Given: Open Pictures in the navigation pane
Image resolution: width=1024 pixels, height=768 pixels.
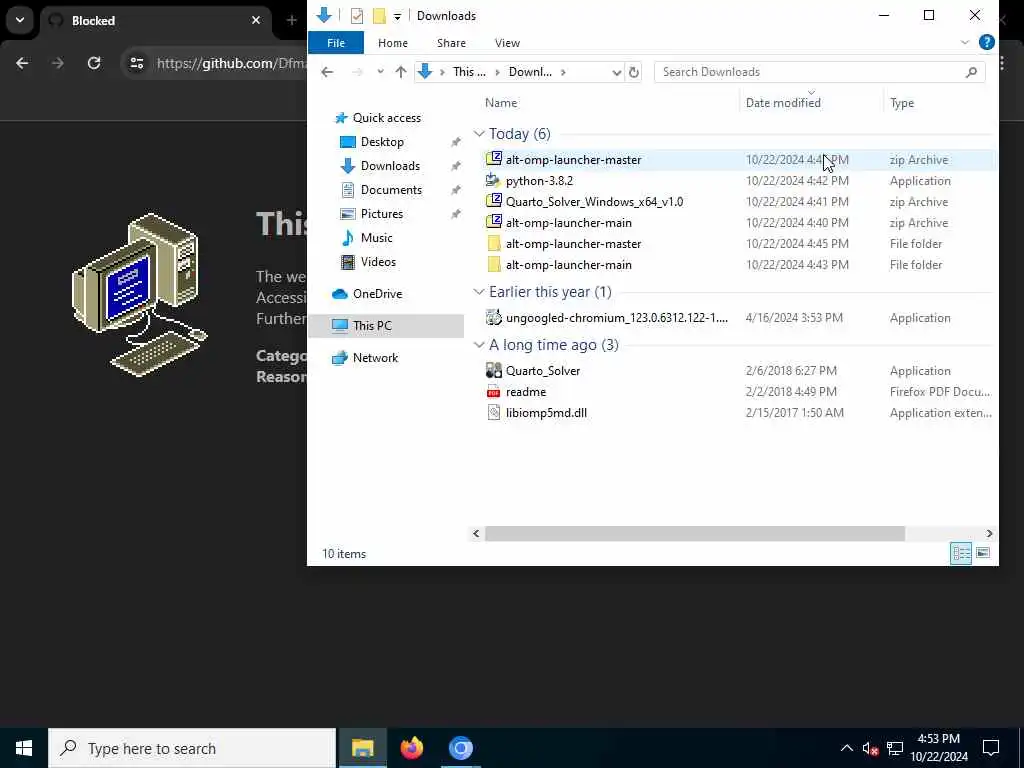Looking at the screenshot, I should pyautogui.click(x=381, y=214).
